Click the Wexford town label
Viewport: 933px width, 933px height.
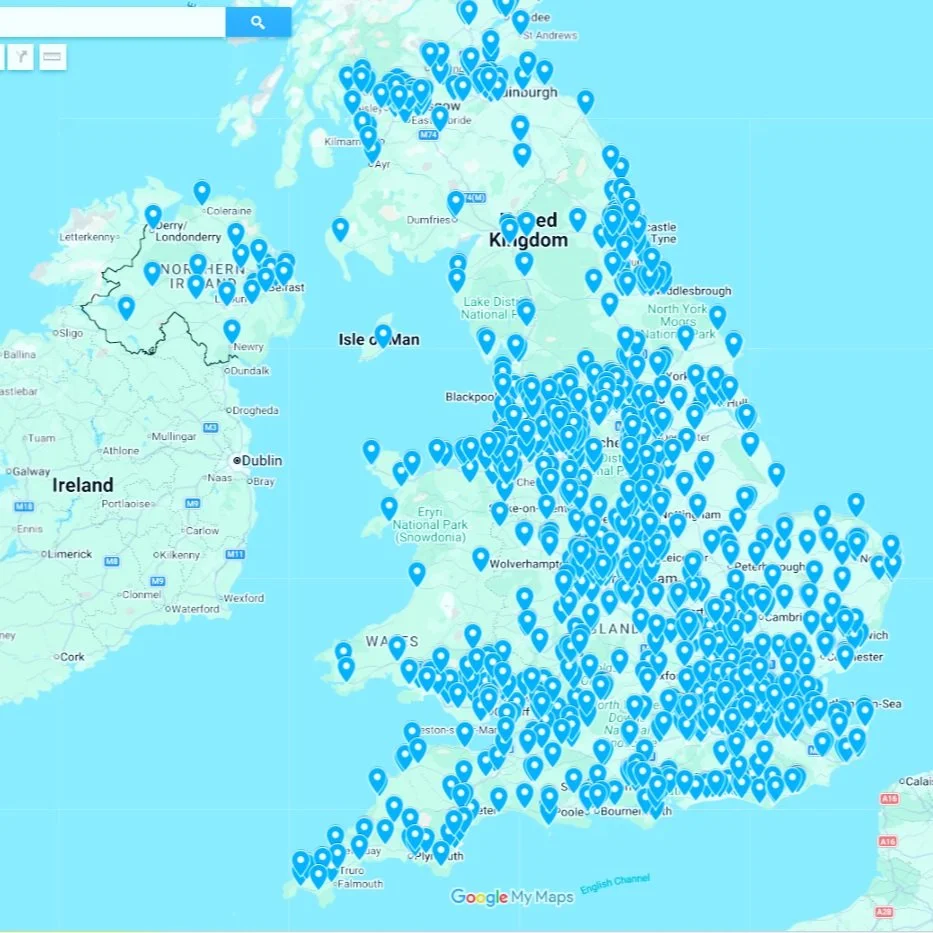point(243,598)
